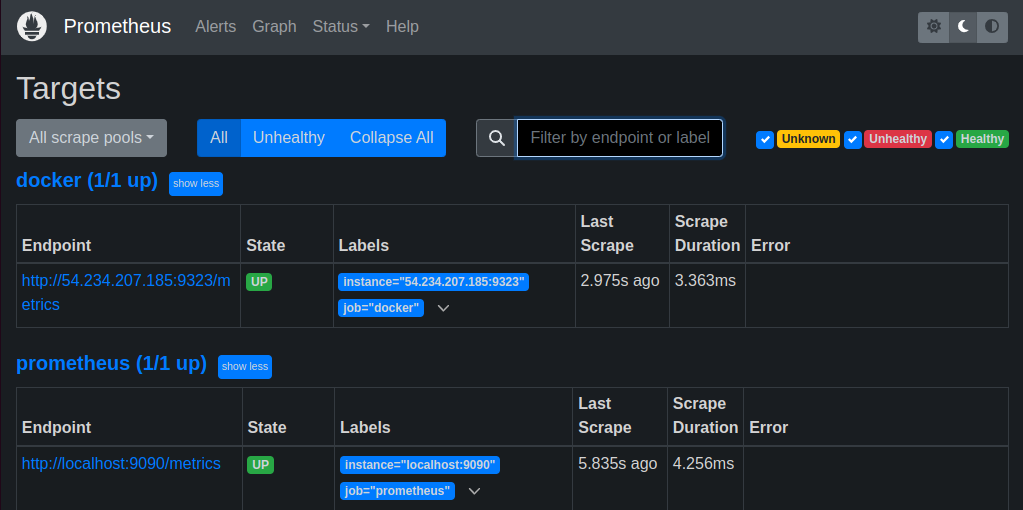The image size is (1023, 510).
Task: Open the prometheus (1/1 up) heading link
Action: 111,363
